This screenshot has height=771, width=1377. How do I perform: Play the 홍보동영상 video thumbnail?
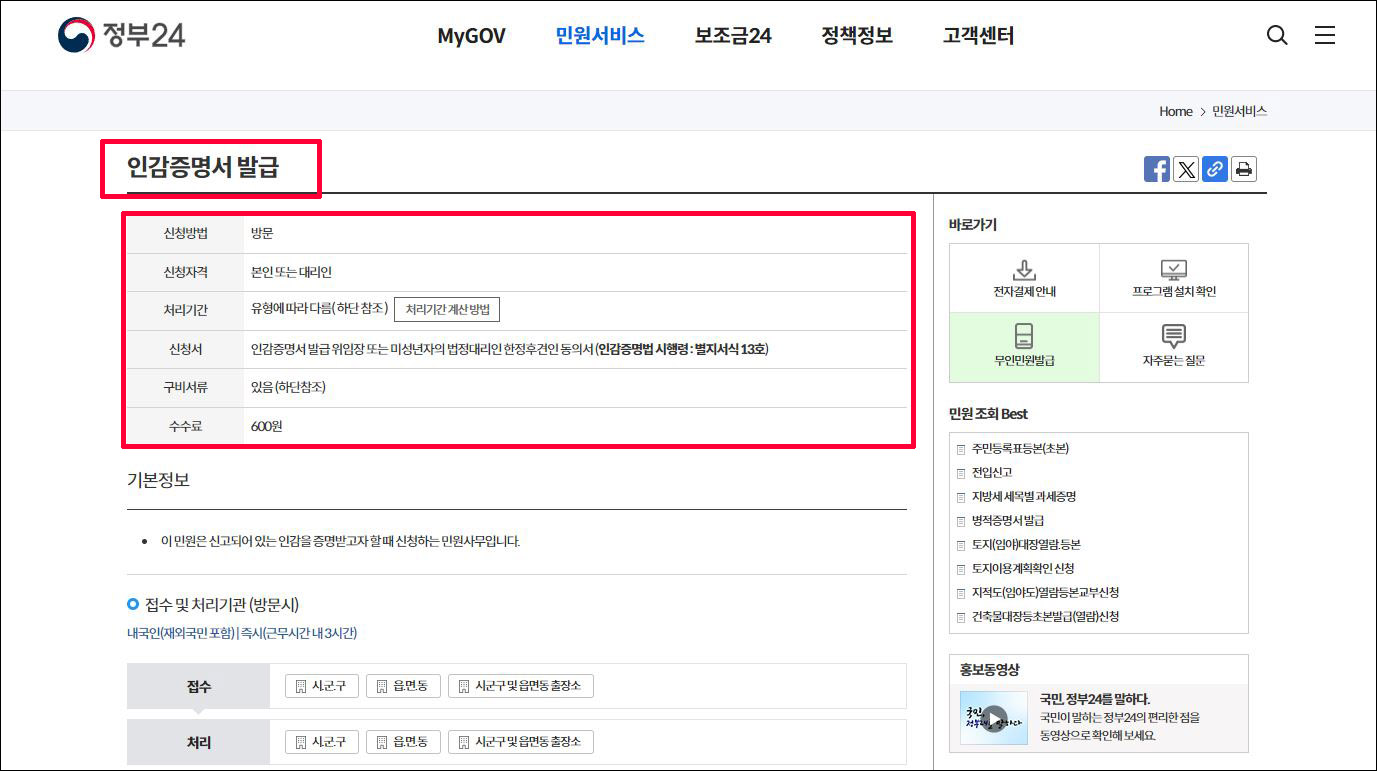click(x=993, y=718)
